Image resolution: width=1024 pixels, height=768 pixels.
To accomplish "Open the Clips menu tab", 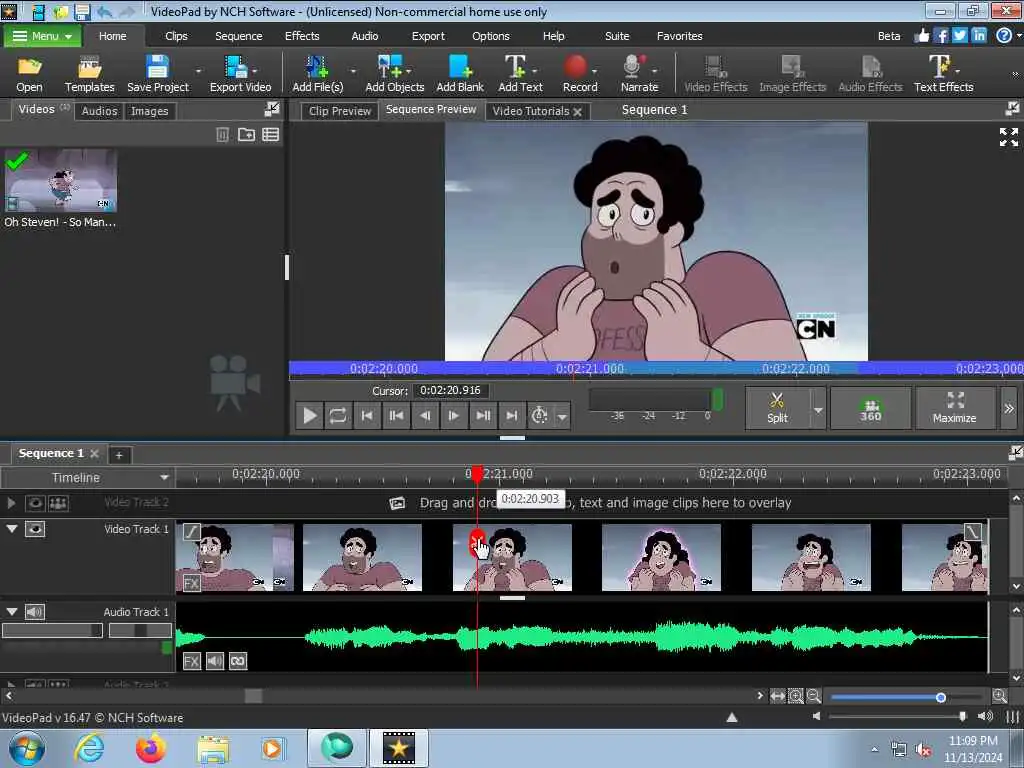I will point(176,36).
